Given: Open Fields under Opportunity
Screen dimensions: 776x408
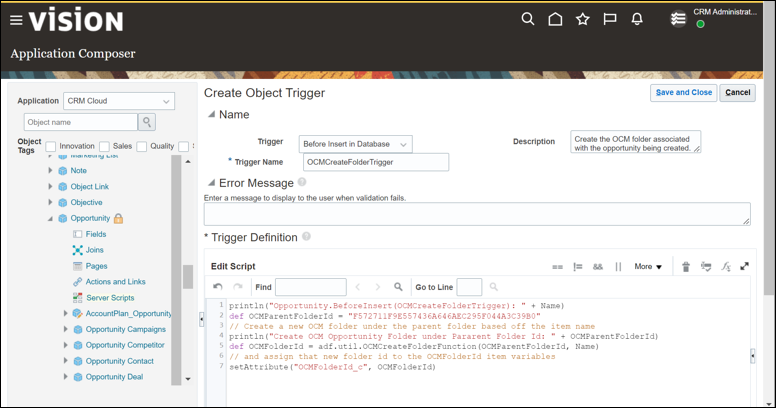Looking at the screenshot, I should tap(96, 234).
